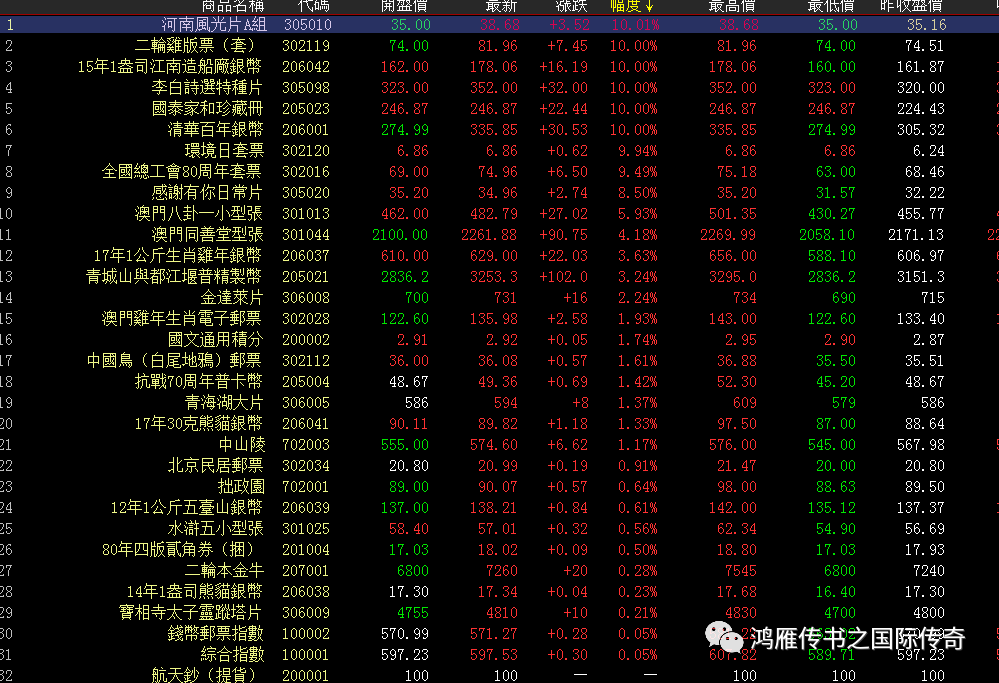This screenshot has width=999, height=683.
Task: Click code 702003 cell
Action: pos(306,445)
